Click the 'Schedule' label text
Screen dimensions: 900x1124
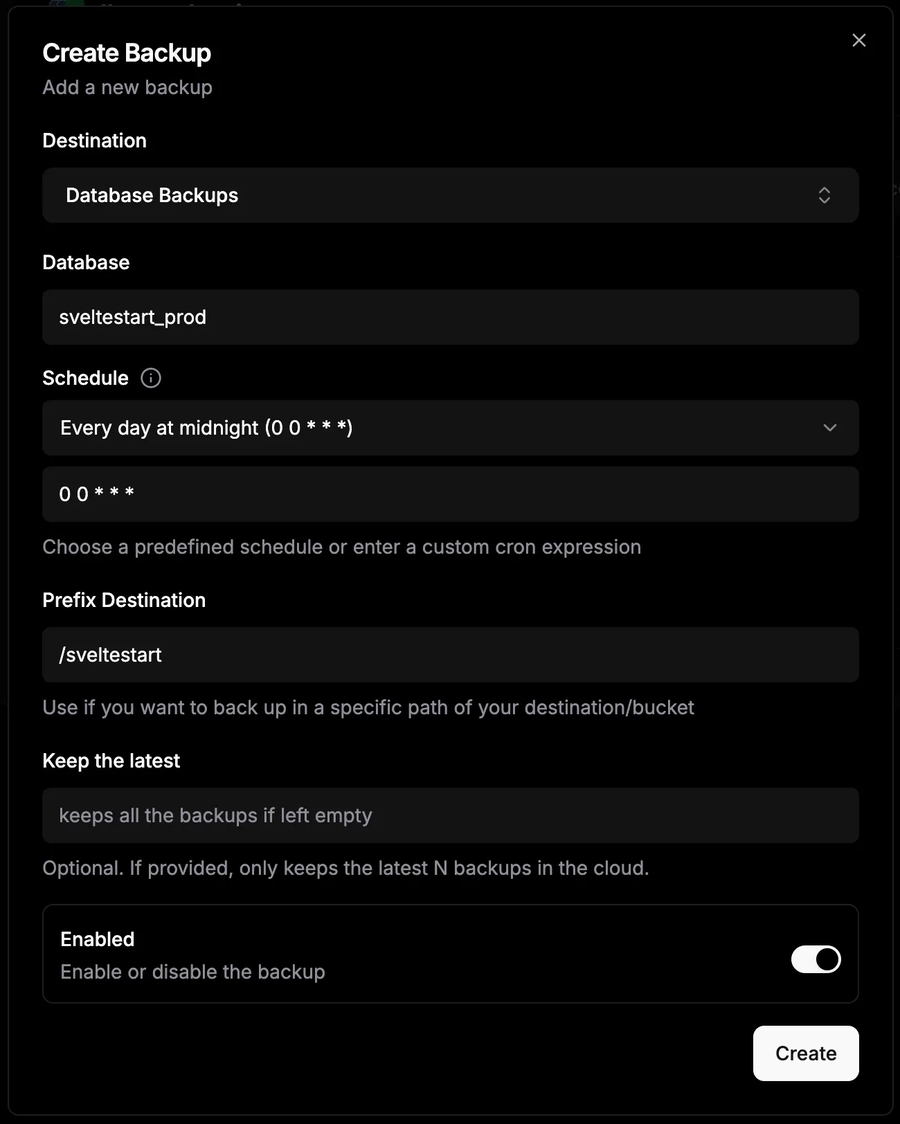[x=85, y=378]
